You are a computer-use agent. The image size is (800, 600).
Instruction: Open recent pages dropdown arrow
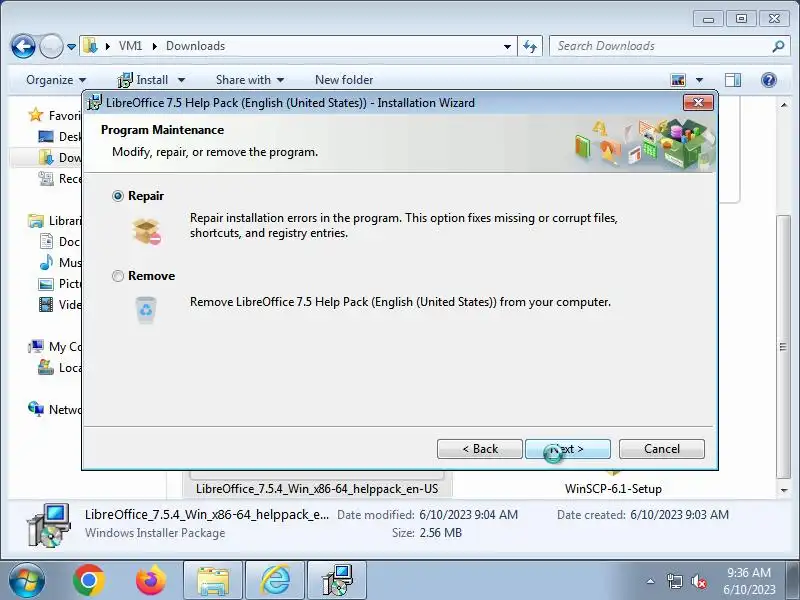[x=71, y=47]
